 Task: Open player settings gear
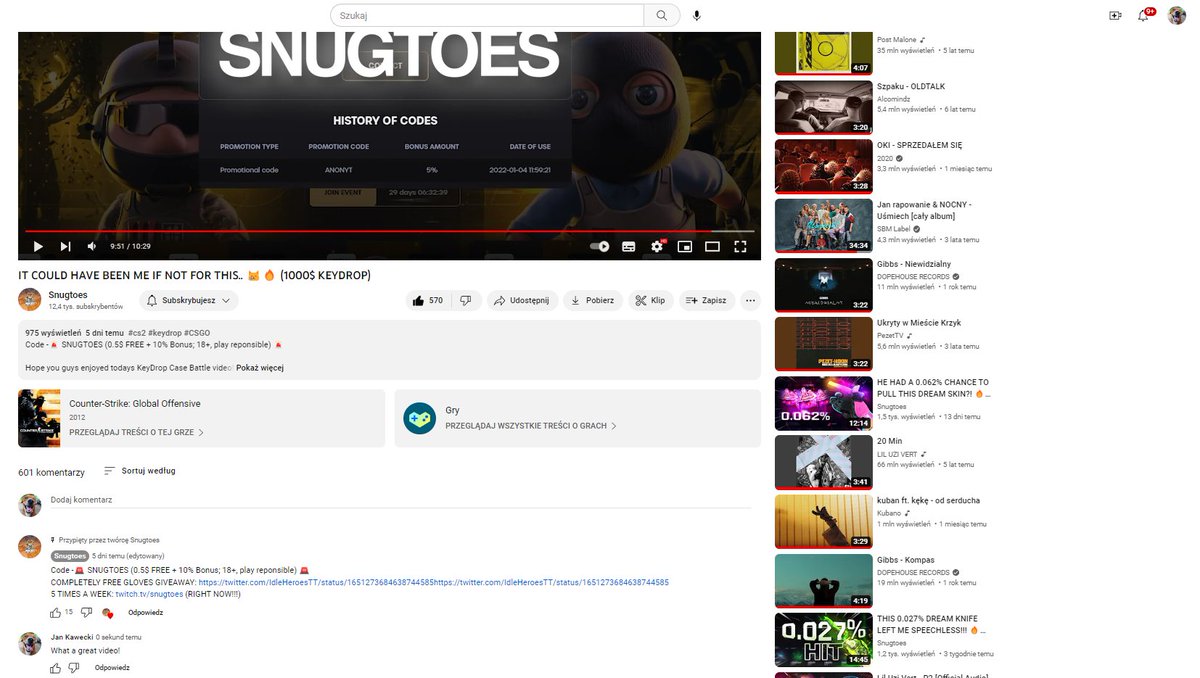(657, 246)
